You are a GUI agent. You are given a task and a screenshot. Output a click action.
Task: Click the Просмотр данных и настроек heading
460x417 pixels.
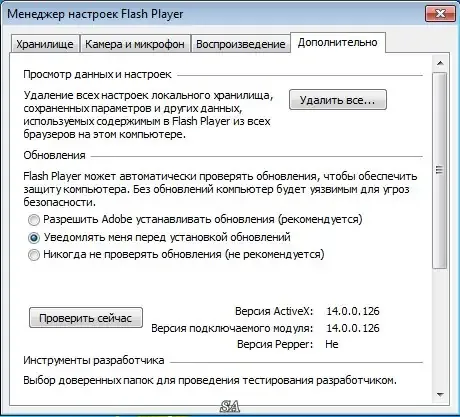click(x=97, y=74)
